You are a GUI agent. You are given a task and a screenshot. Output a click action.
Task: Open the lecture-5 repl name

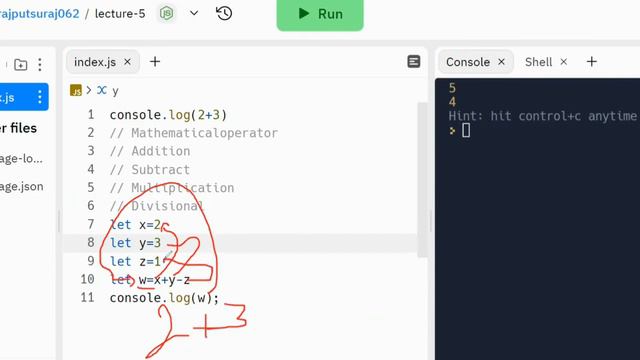[120, 13]
